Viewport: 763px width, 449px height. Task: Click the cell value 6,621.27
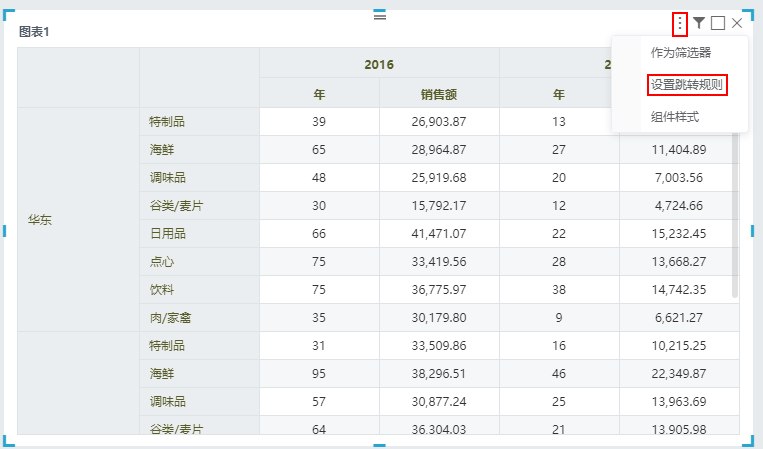[x=679, y=318]
